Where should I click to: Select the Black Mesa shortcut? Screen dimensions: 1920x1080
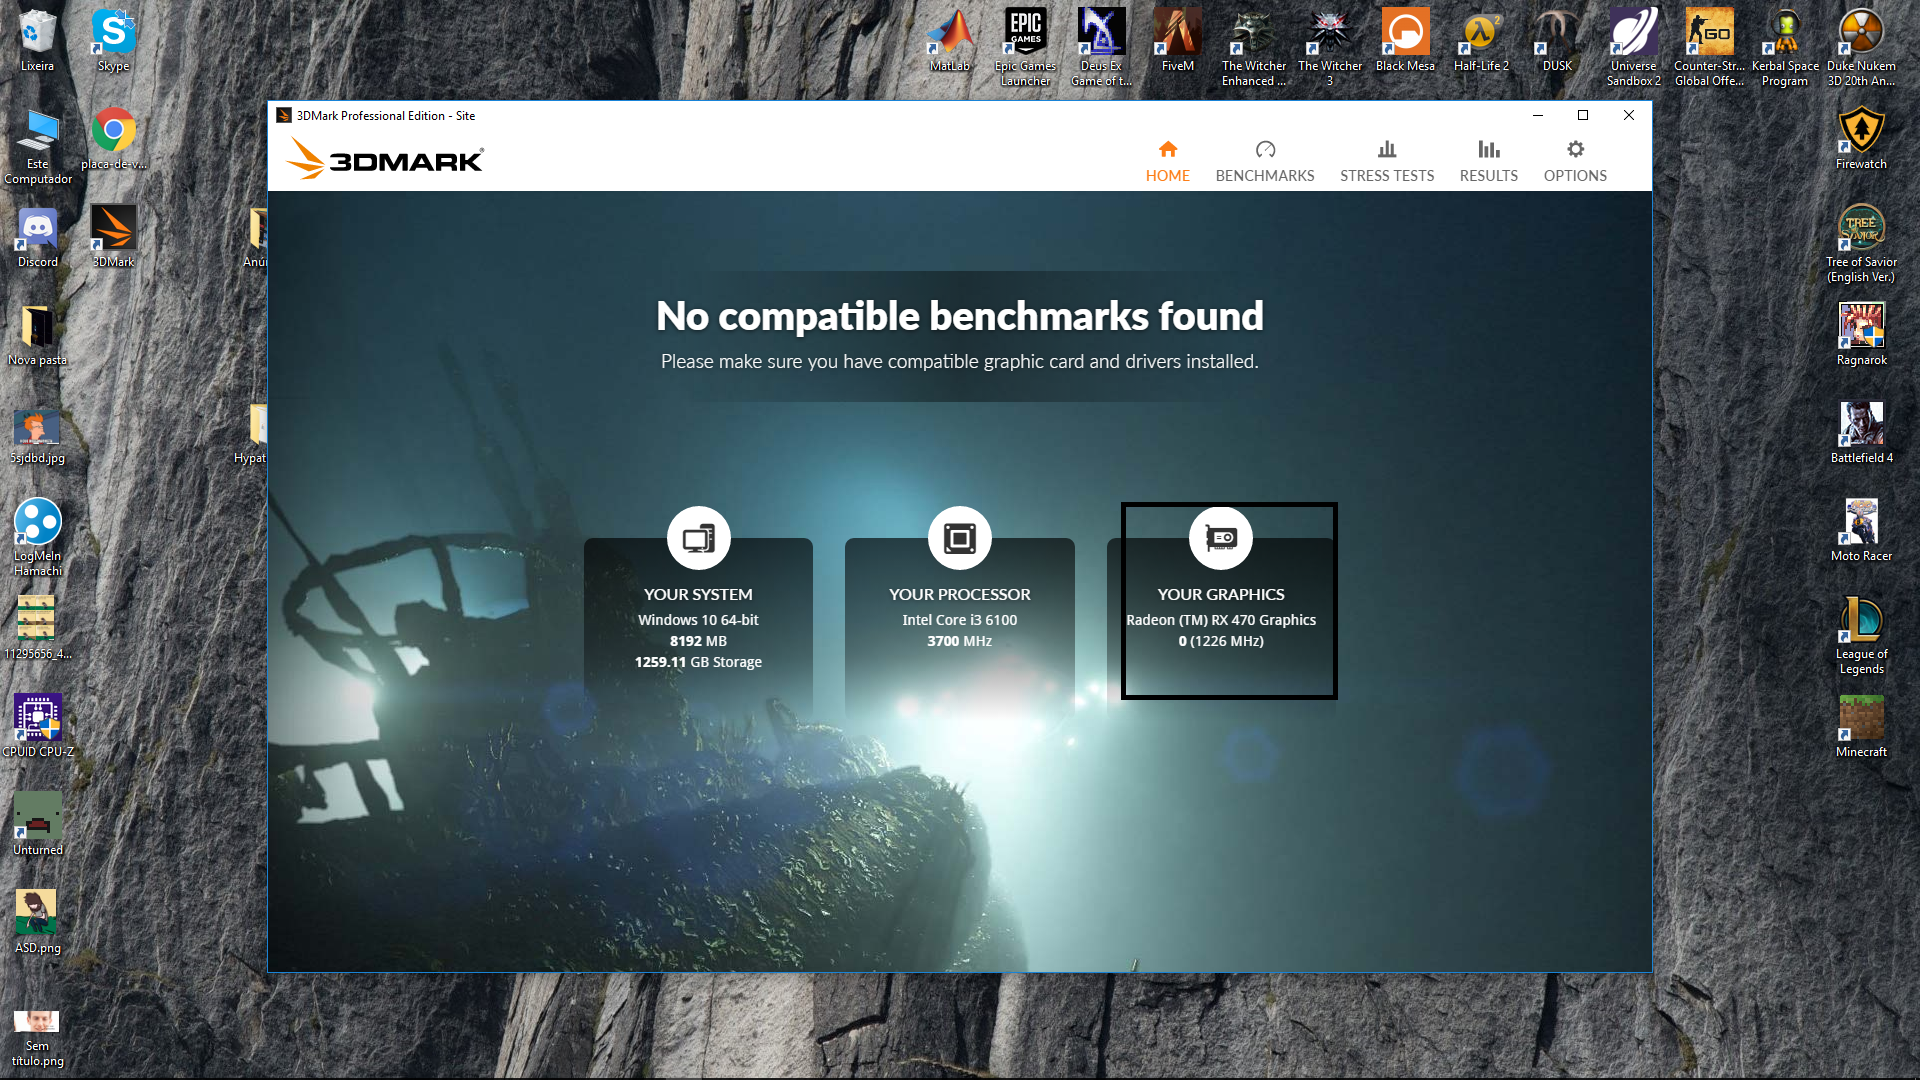click(1405, 41)
